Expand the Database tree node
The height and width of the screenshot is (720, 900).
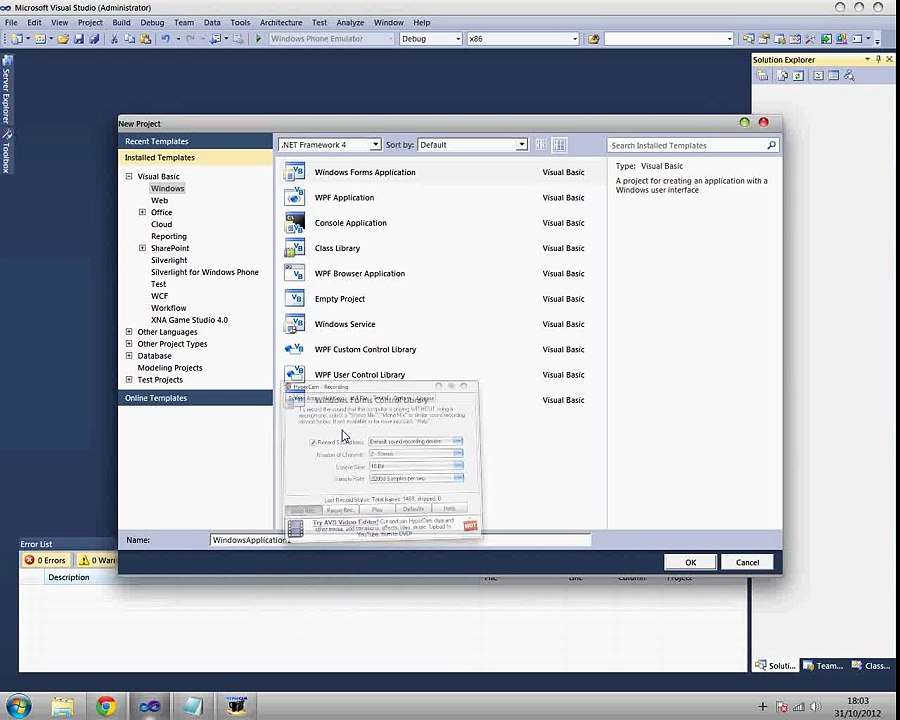[129, 355]
